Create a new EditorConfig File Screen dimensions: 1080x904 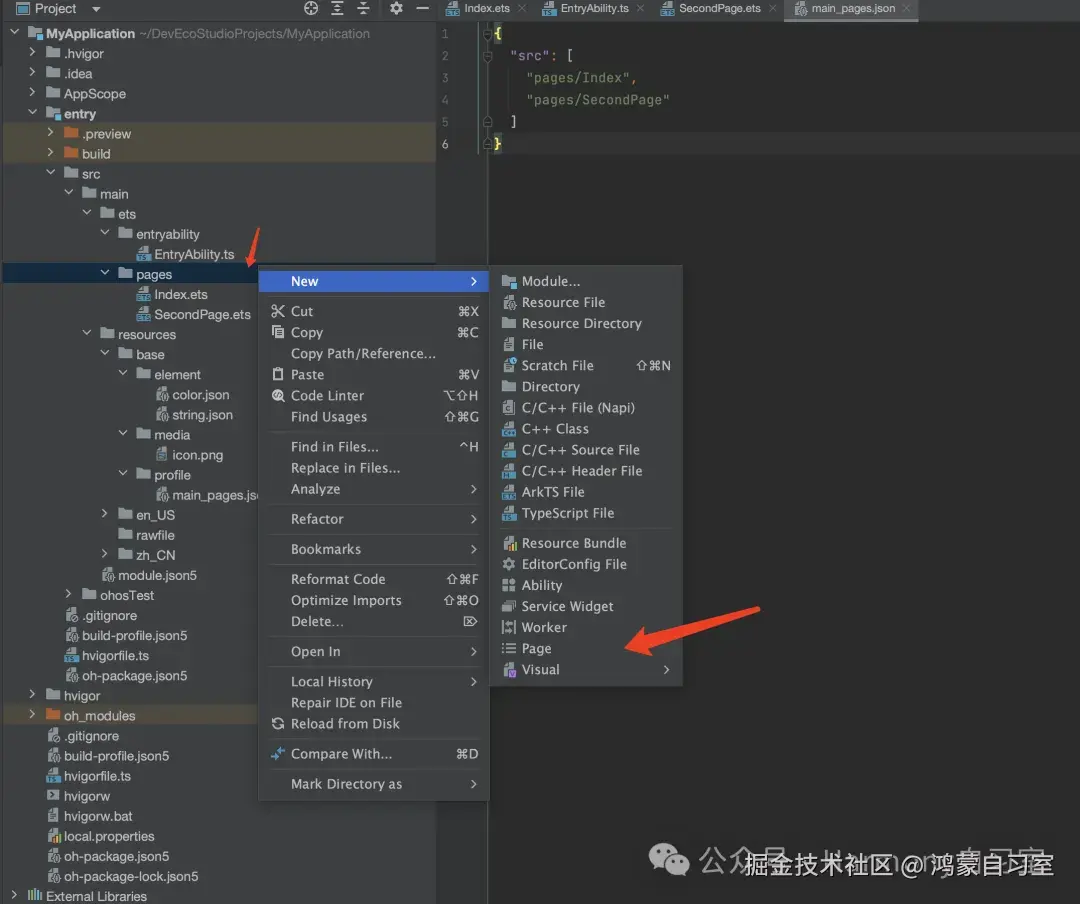tap(586, 564)
